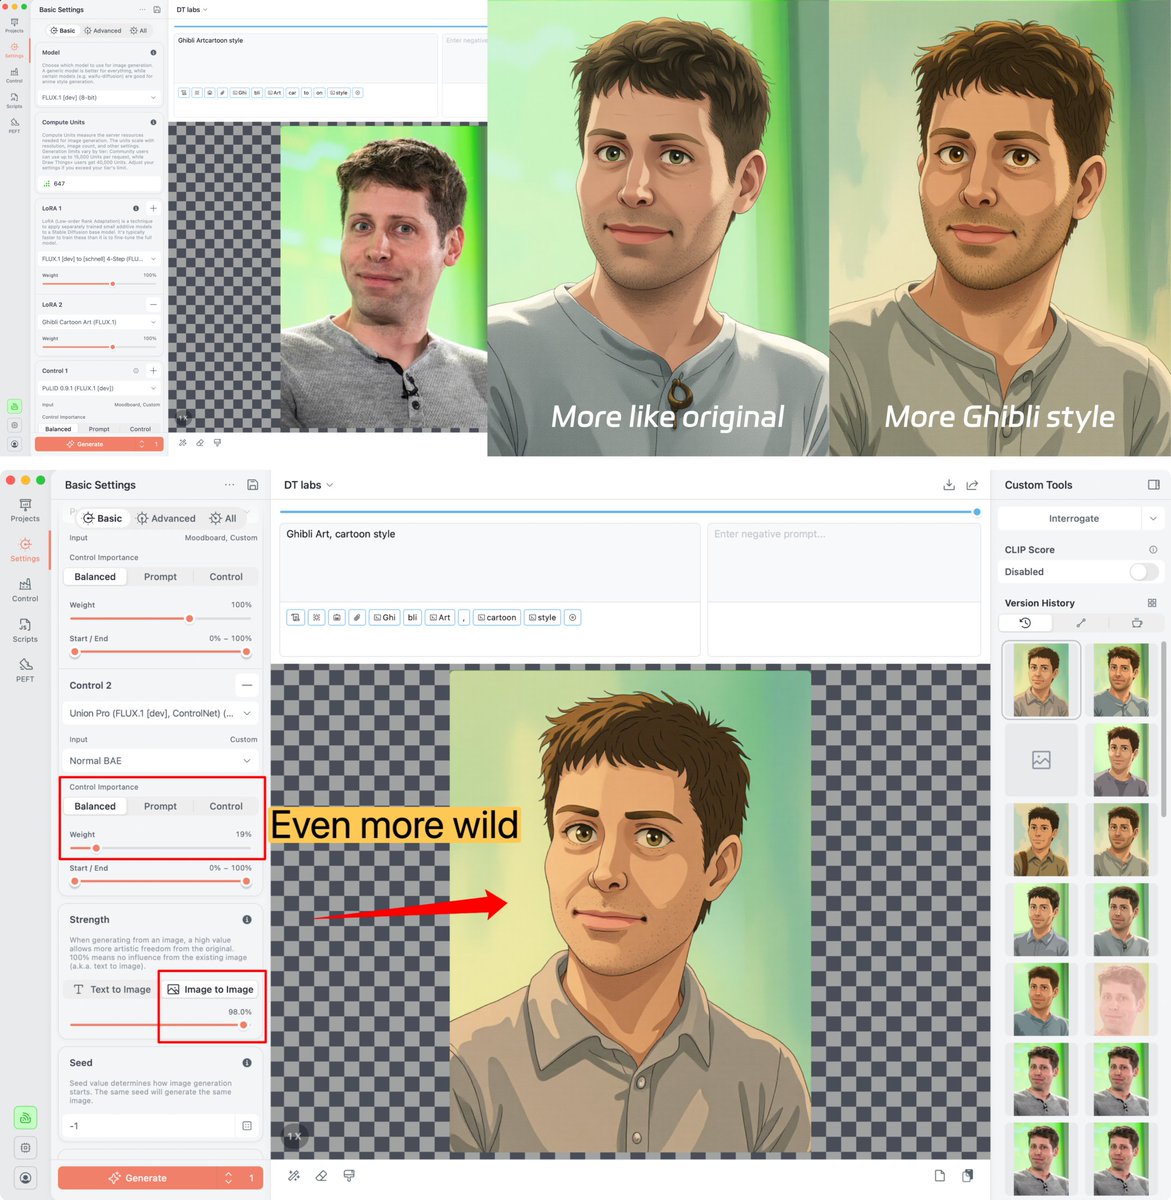Click the Strength slider handle at 98.0%

(243, 1025)
